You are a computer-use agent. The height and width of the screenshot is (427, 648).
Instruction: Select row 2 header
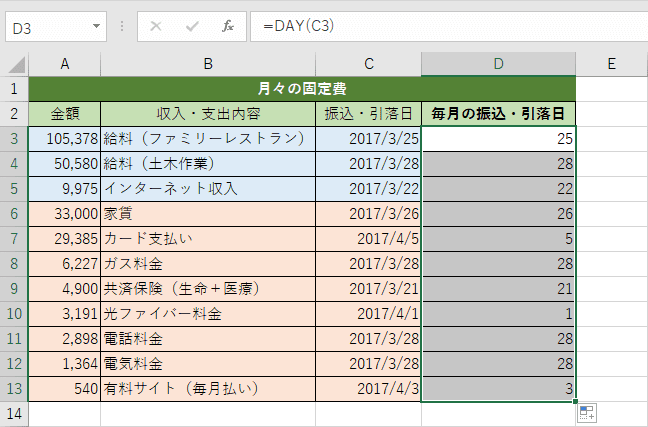tap(14, 114)
